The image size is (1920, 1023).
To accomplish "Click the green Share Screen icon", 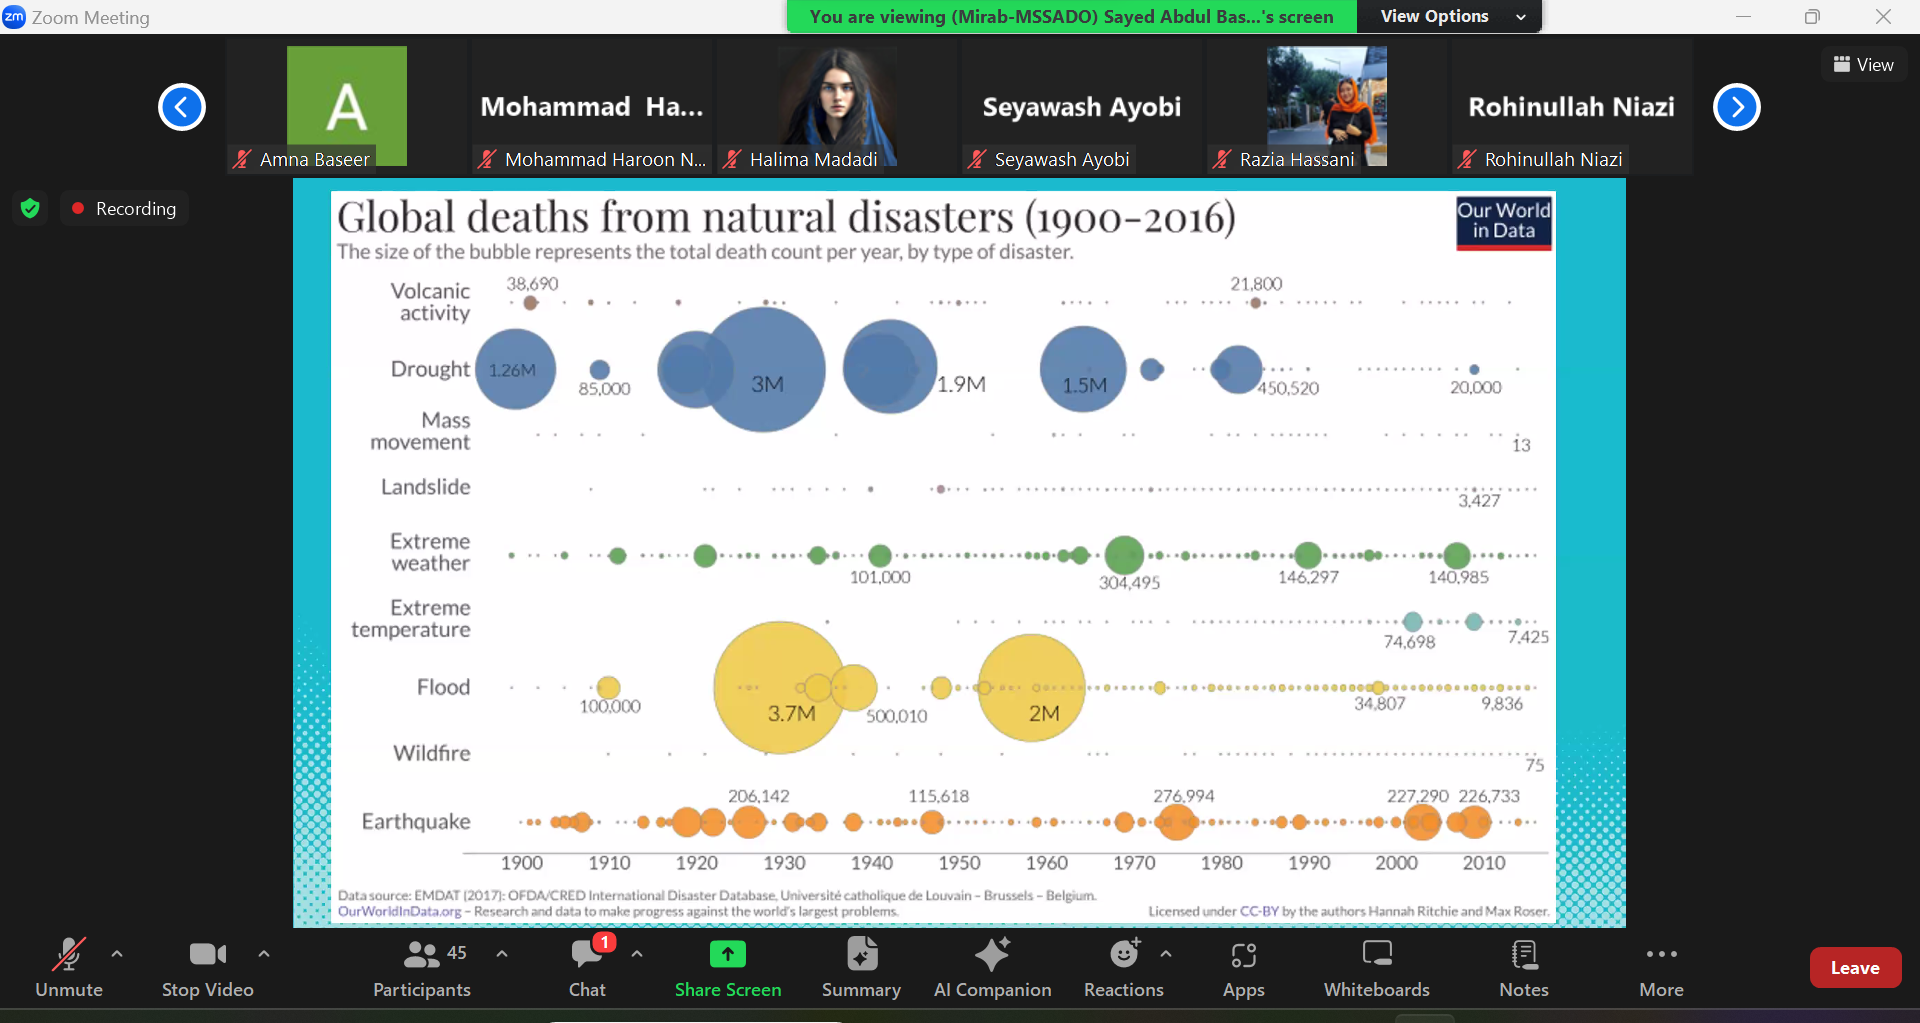I will pyautogui.click(x=728, y=954).
